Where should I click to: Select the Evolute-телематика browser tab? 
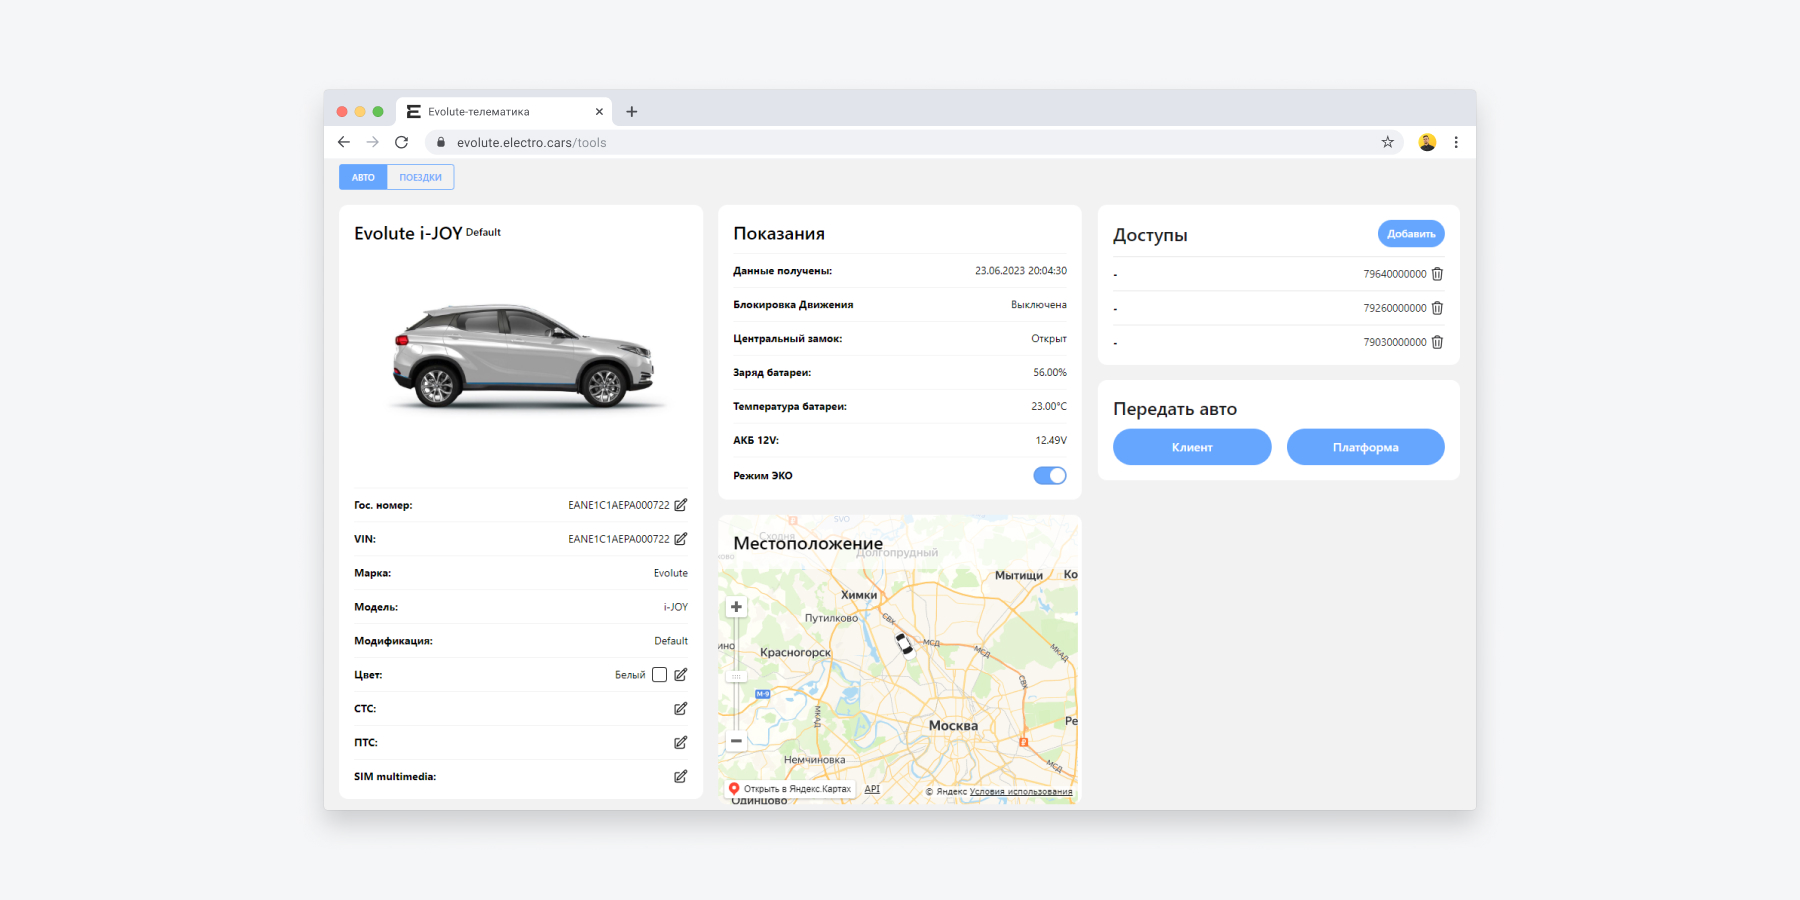click(505, 112)
